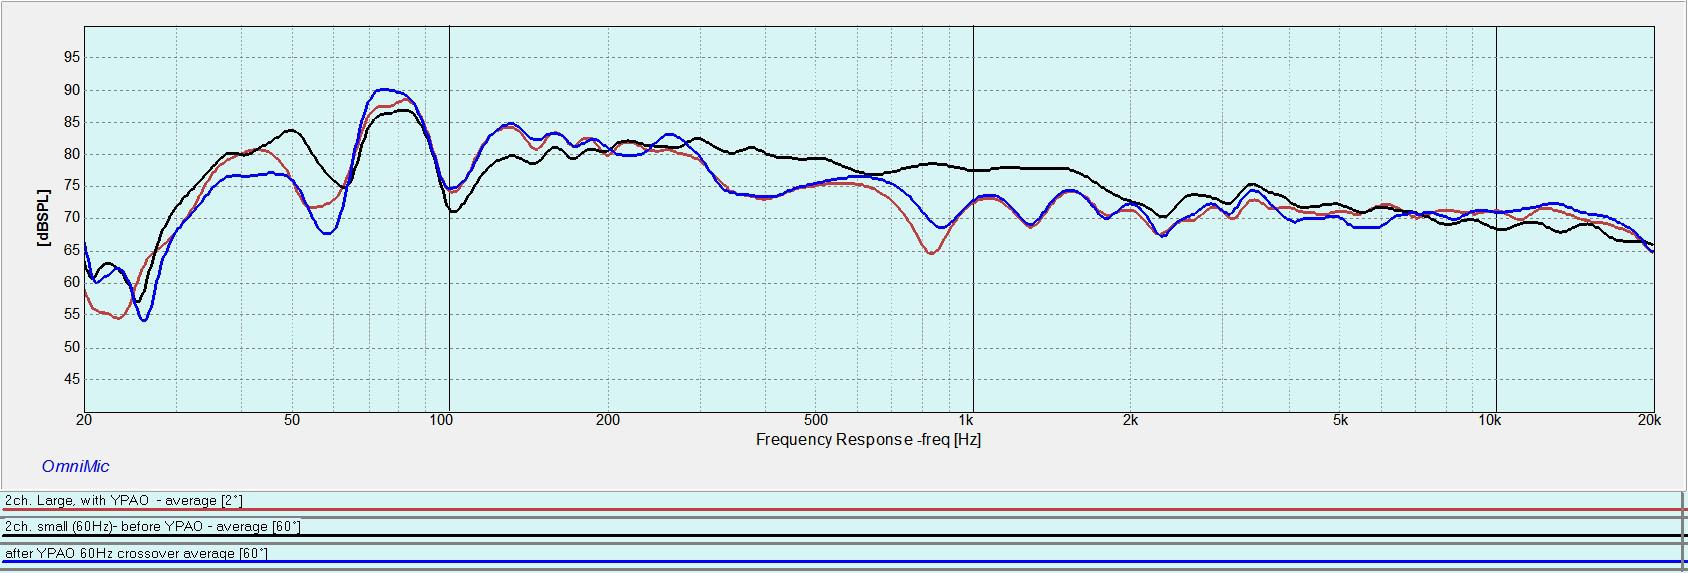
Task: Click the 95 dB level tick label
Action: tap(71, 58)
